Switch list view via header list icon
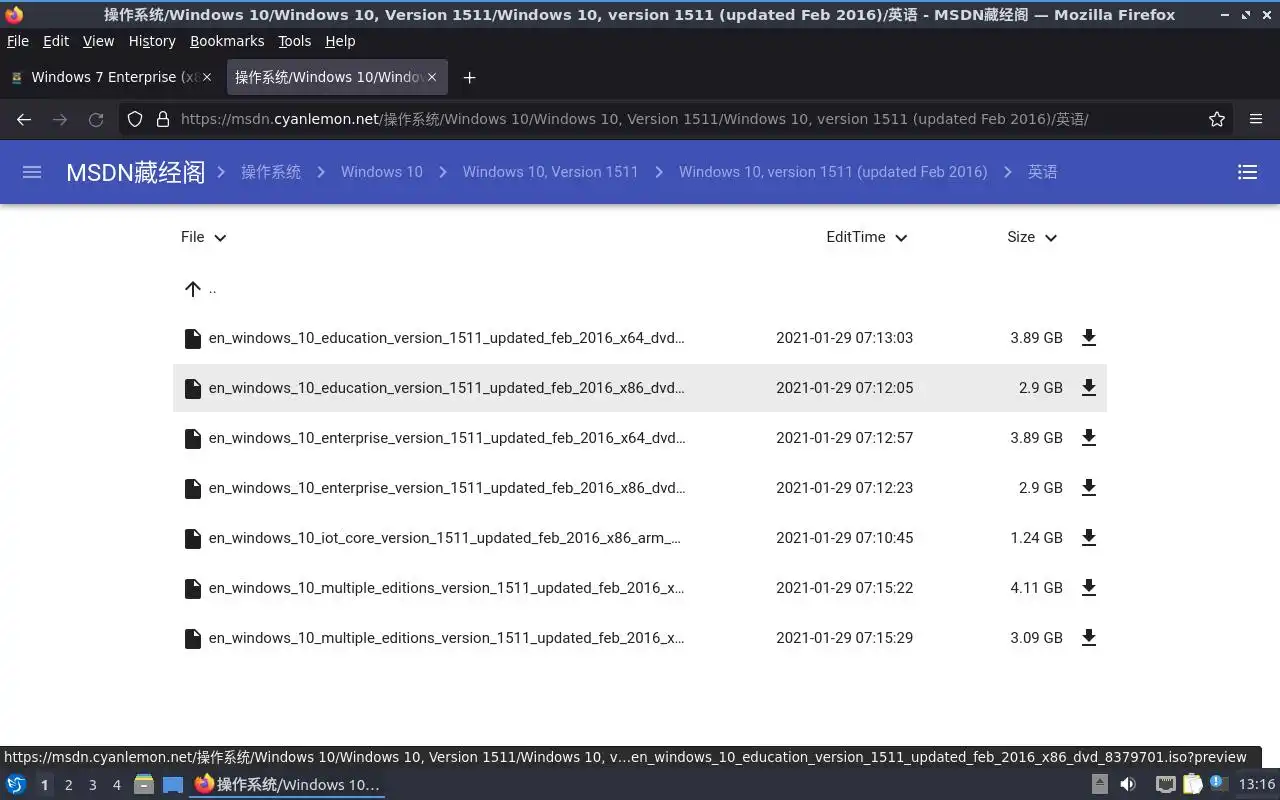 1247,172
